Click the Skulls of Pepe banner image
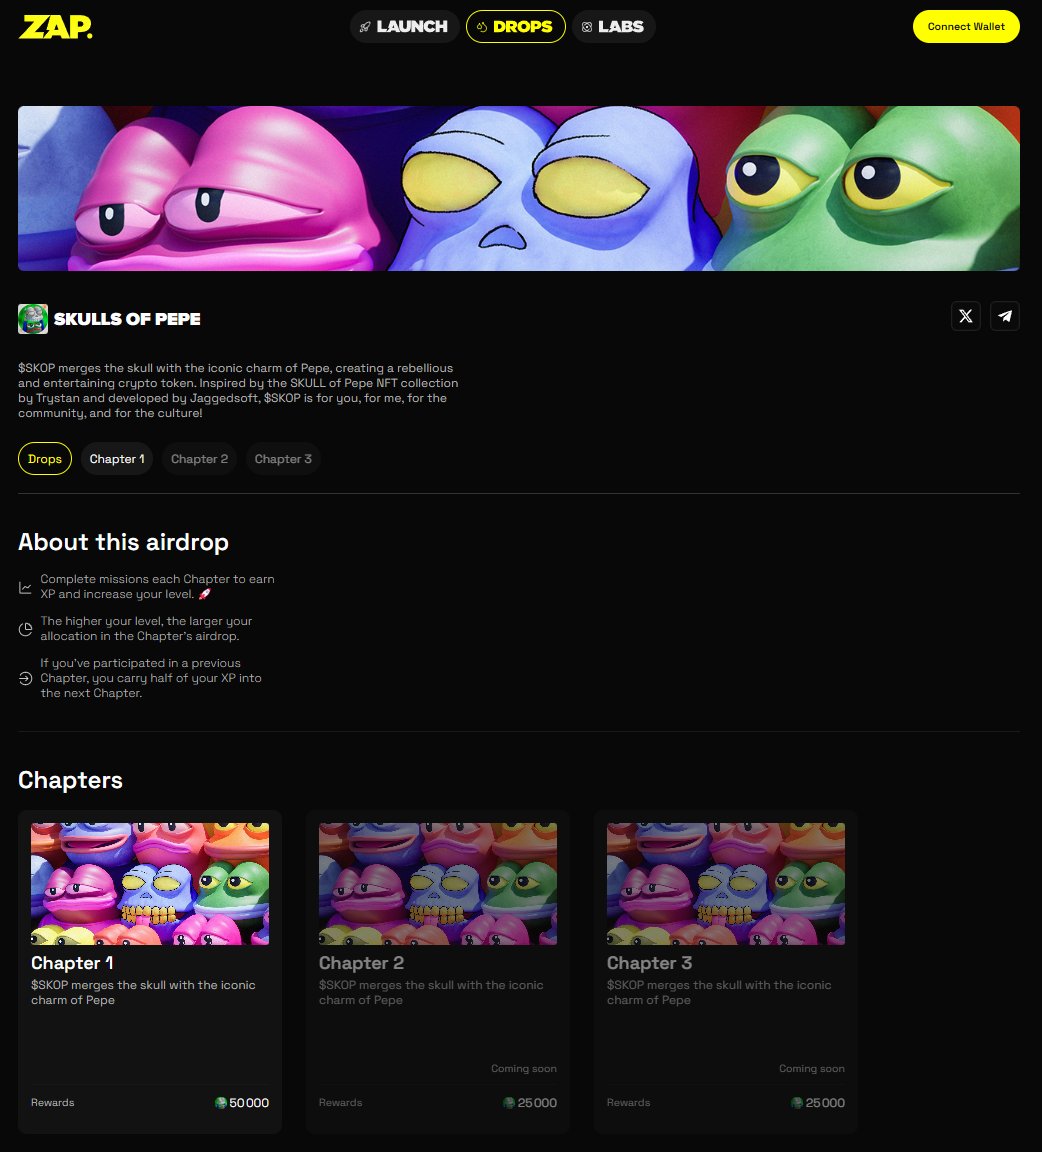Image resolution: width=1042 pixels, height=1152 pixels. point(519,188)
